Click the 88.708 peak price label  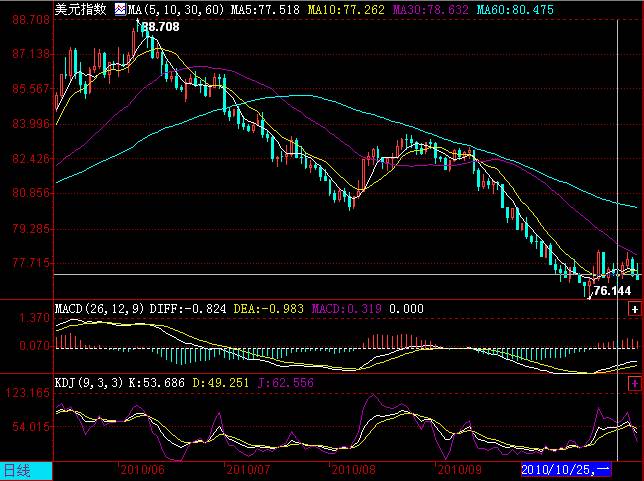point(161,27)
